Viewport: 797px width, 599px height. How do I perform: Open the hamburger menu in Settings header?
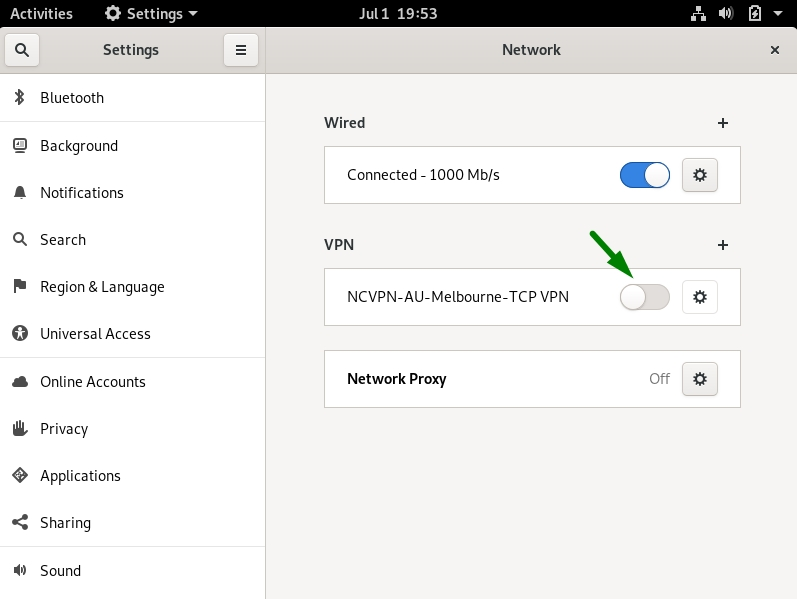[x=241, y=50]
